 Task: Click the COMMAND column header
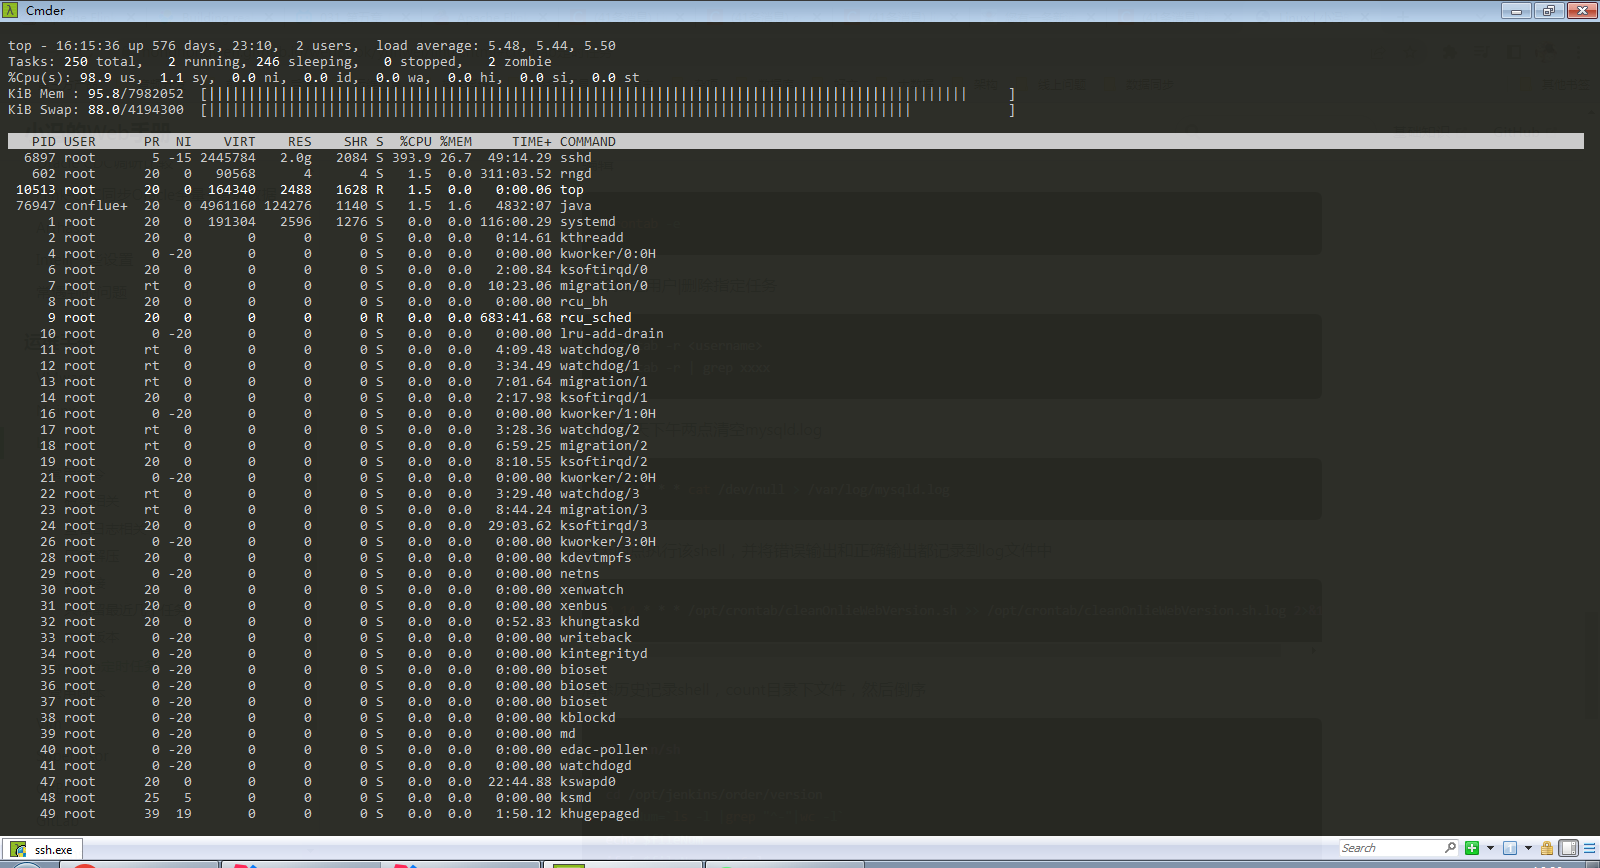point(588,142)
